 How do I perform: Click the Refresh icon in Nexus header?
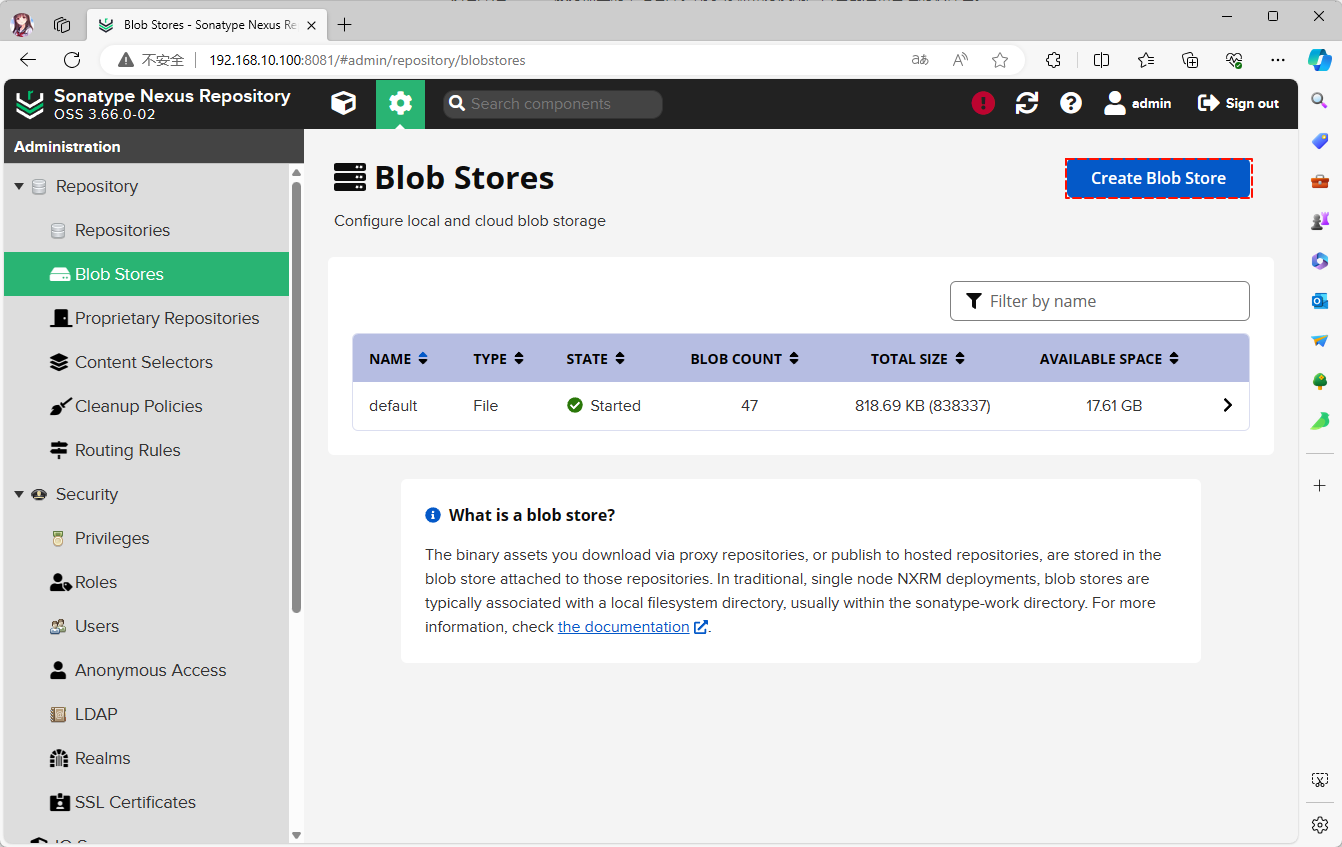1027,103
